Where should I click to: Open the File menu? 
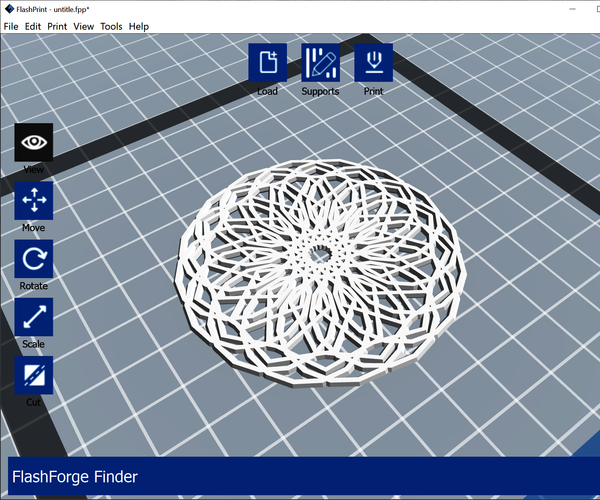tap(11, 26)
